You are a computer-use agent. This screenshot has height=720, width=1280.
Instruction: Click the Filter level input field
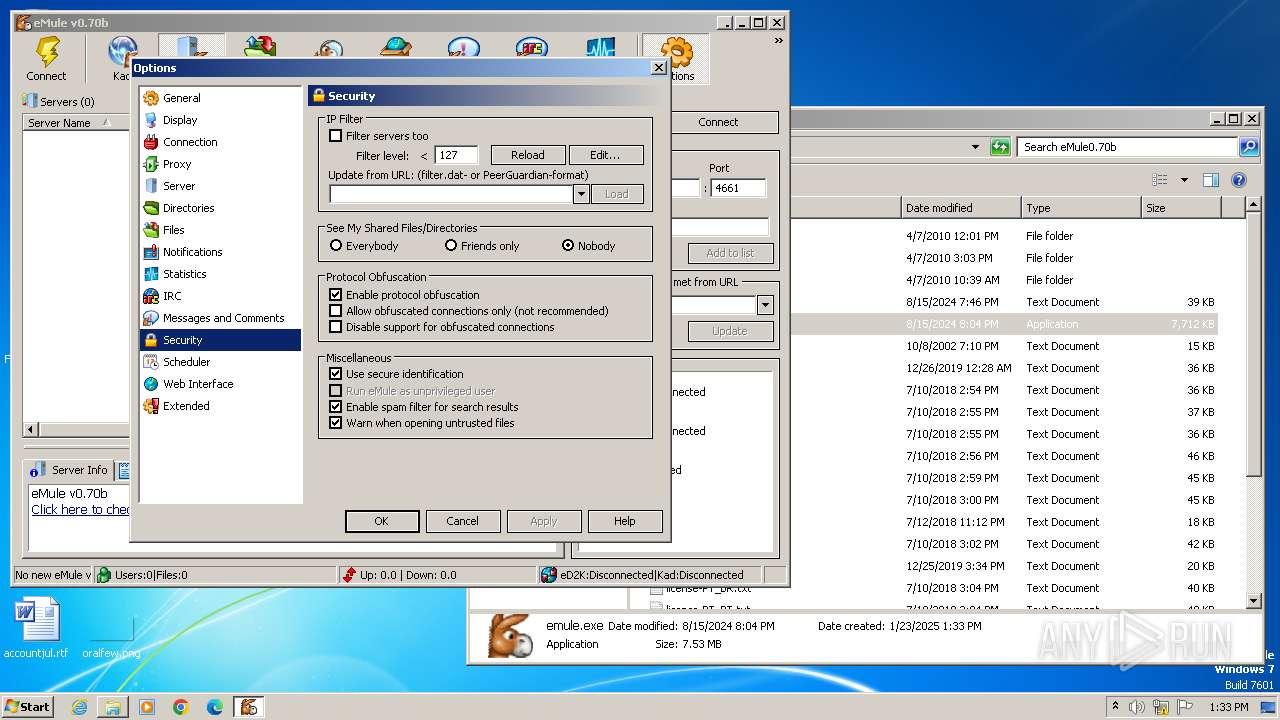tap(456, 155)
